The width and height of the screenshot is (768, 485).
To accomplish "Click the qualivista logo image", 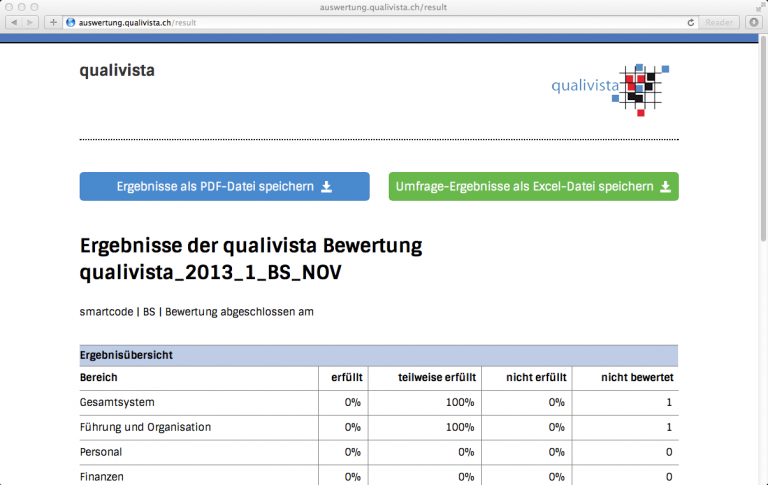I will click(610, 90).
